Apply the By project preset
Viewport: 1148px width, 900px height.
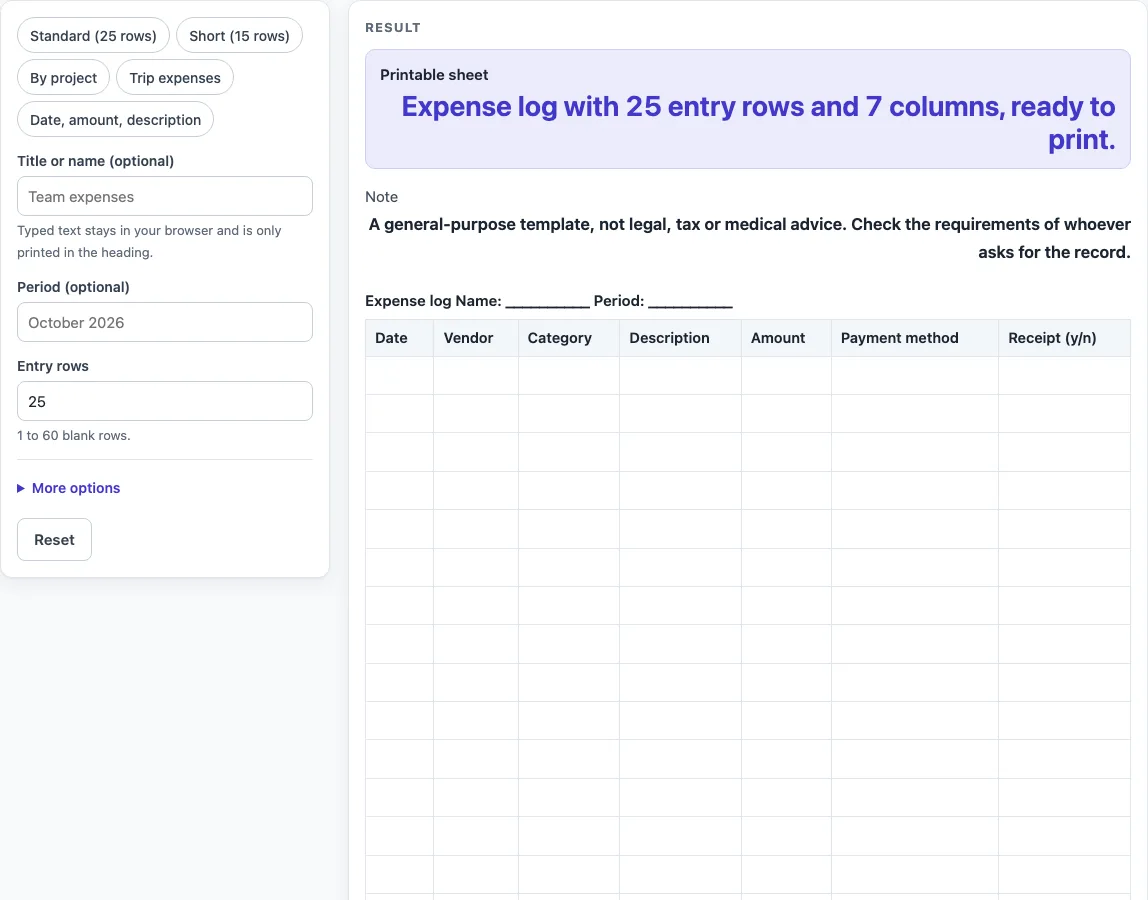63,78
